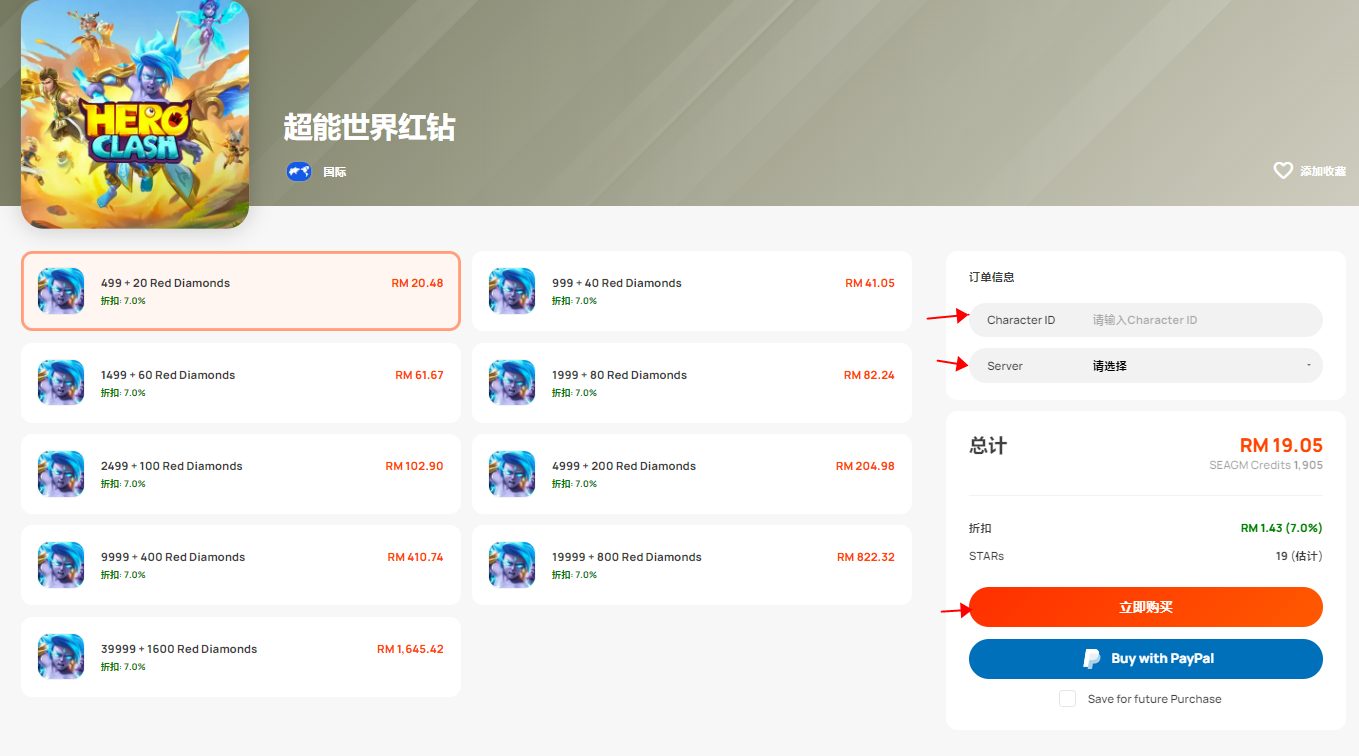Click the Buy with PayPal button
This screenshot has height=756, width=1359.
1146,659
